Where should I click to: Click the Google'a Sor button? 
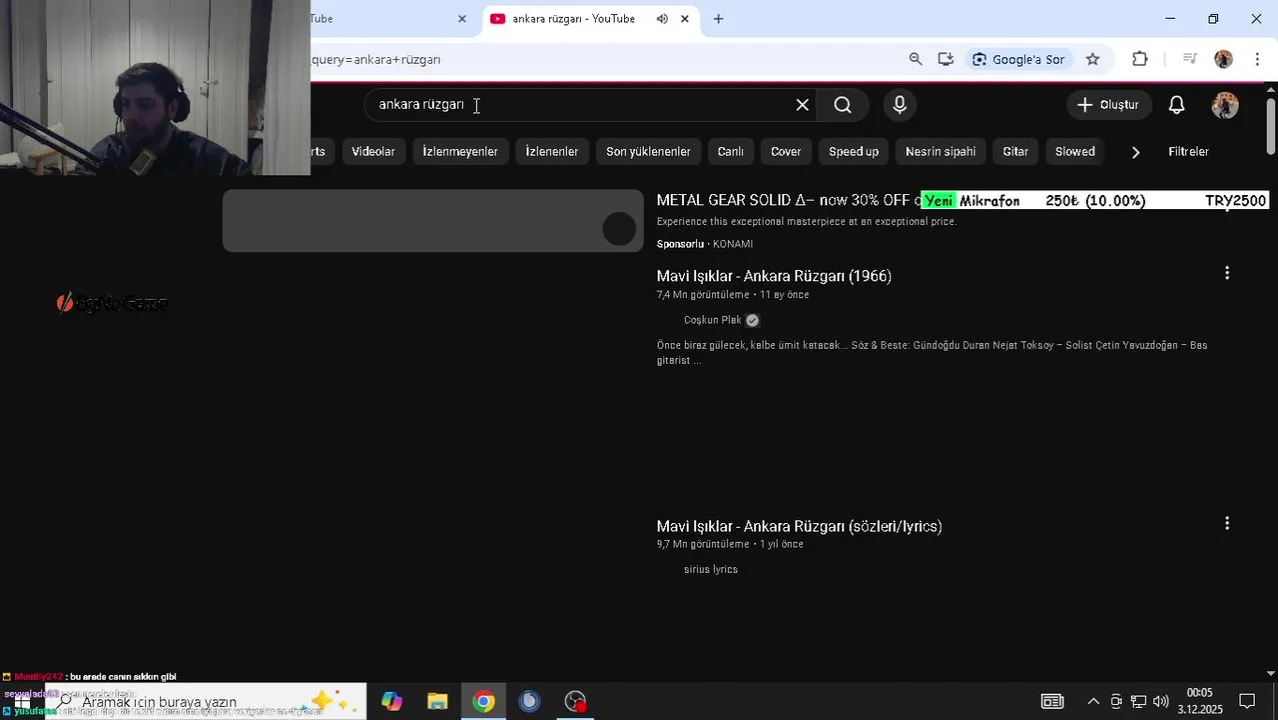[x=1018, y=59]
